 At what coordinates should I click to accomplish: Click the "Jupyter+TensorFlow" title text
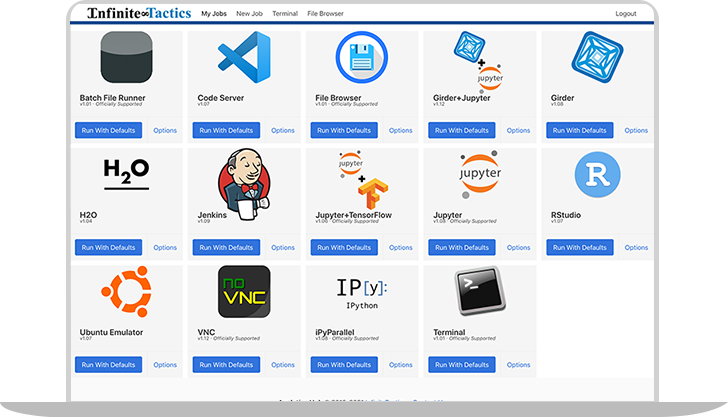click(353, 215)
